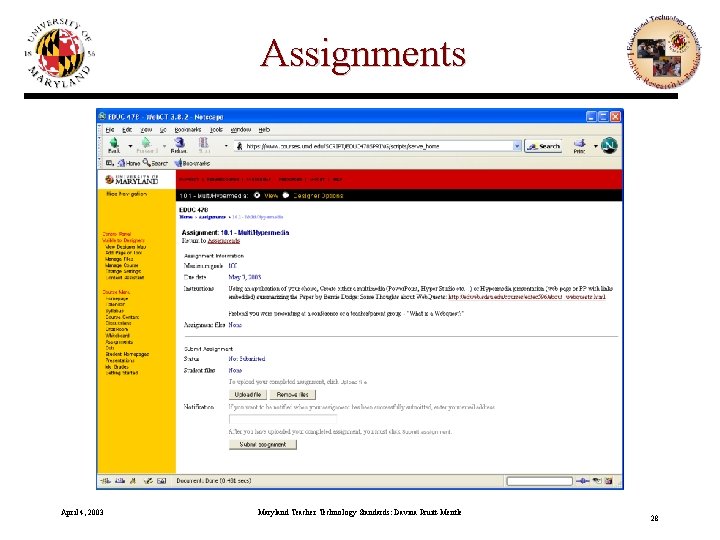This screenshot has height=540, width=720.
Task: Click the security lock icon in status bar
Action: [608, 481]
